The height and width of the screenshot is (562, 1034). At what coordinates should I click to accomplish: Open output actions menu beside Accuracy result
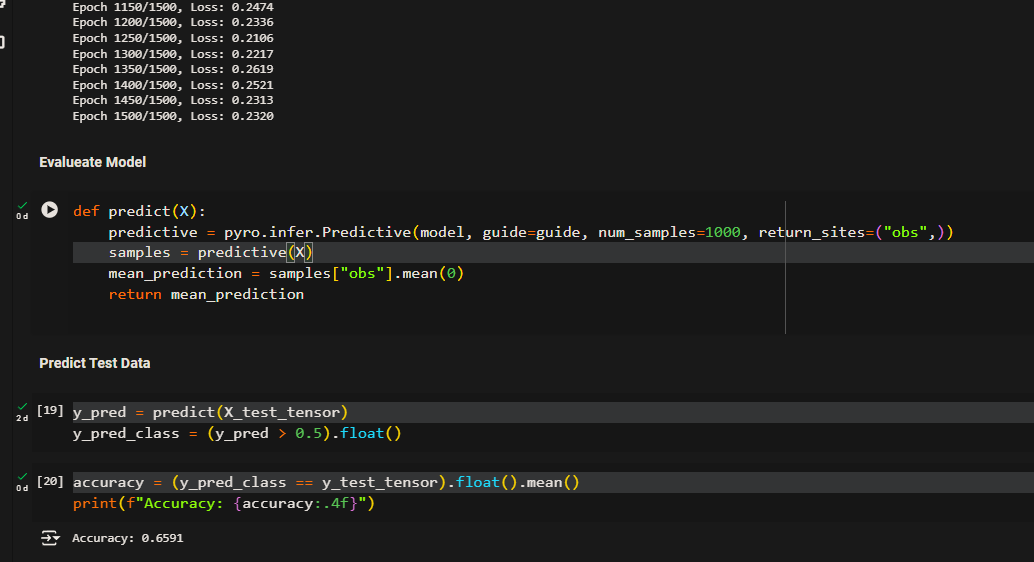[49, 538]
